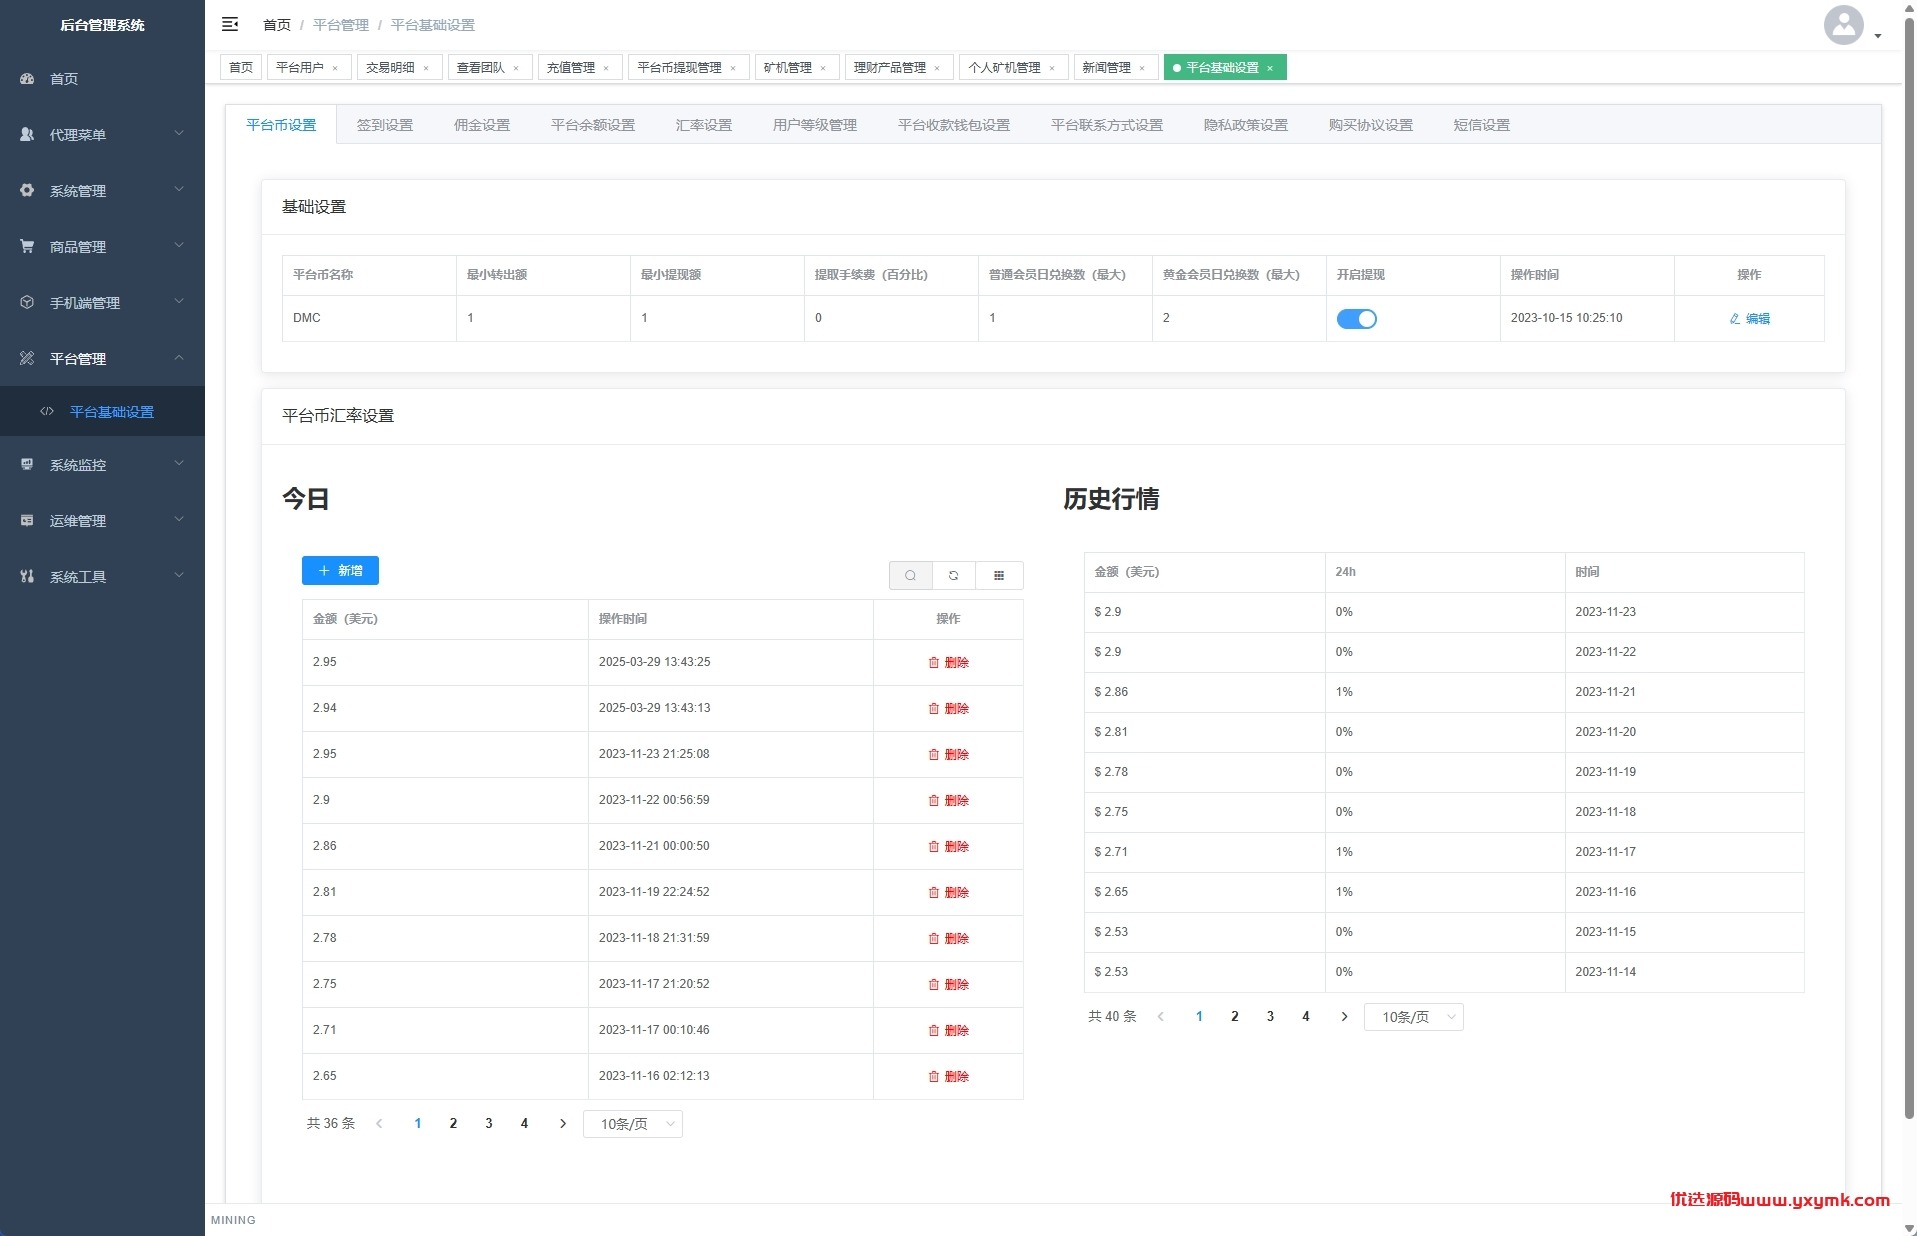The image size is (1917, 1236).
Task: Select 平台基础设置 in the sidebar
Action: pos(102,412)
